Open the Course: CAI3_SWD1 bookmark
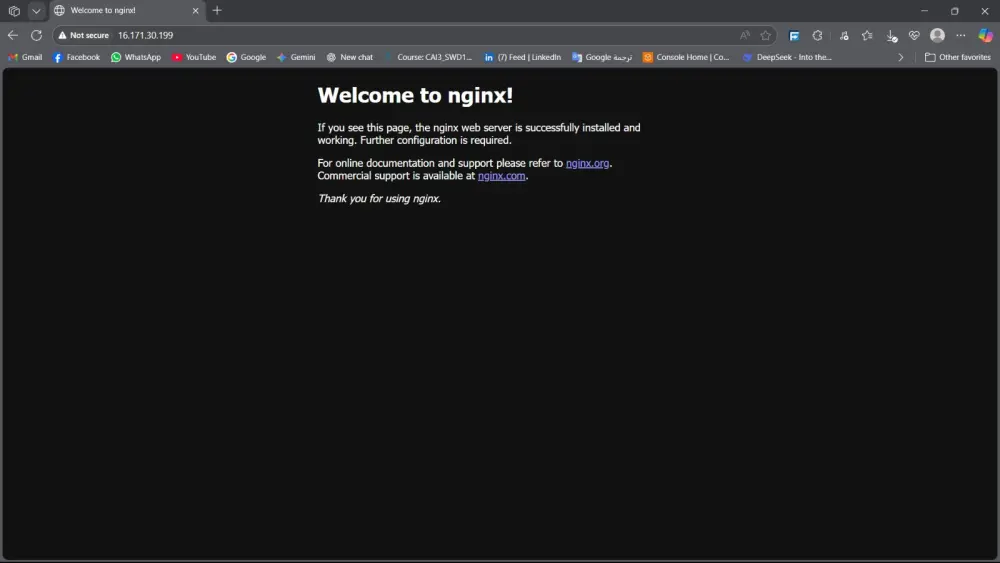The width and height of the screenshot is (1000, 563). (x=429, y=57)
